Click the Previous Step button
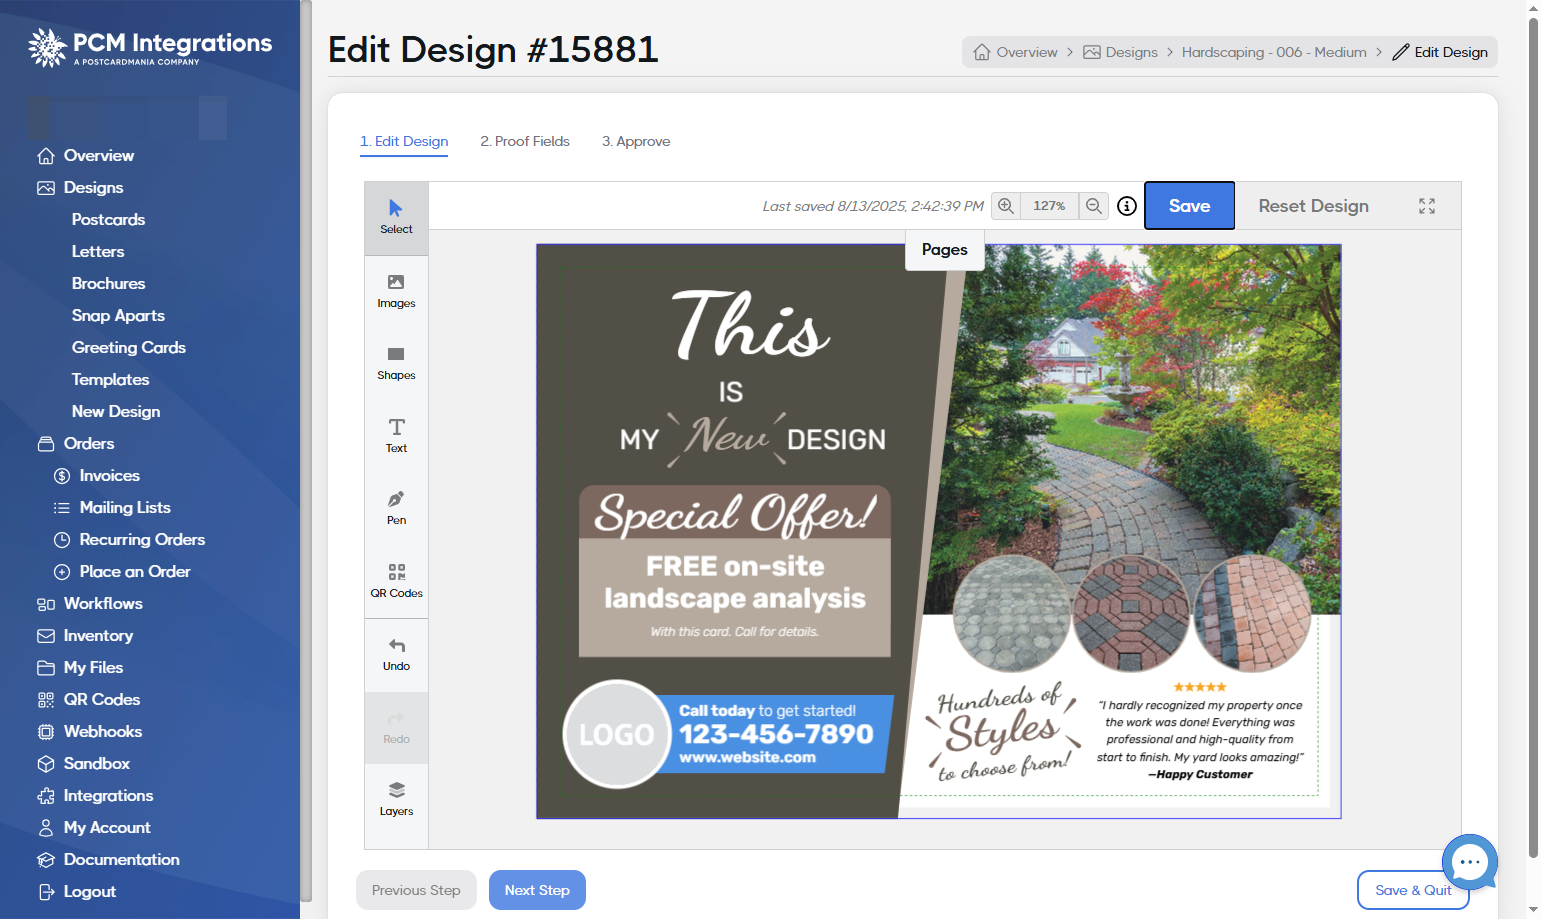Image resolution: width=1541 pixels, height=919 pixels. pos(416,890)
